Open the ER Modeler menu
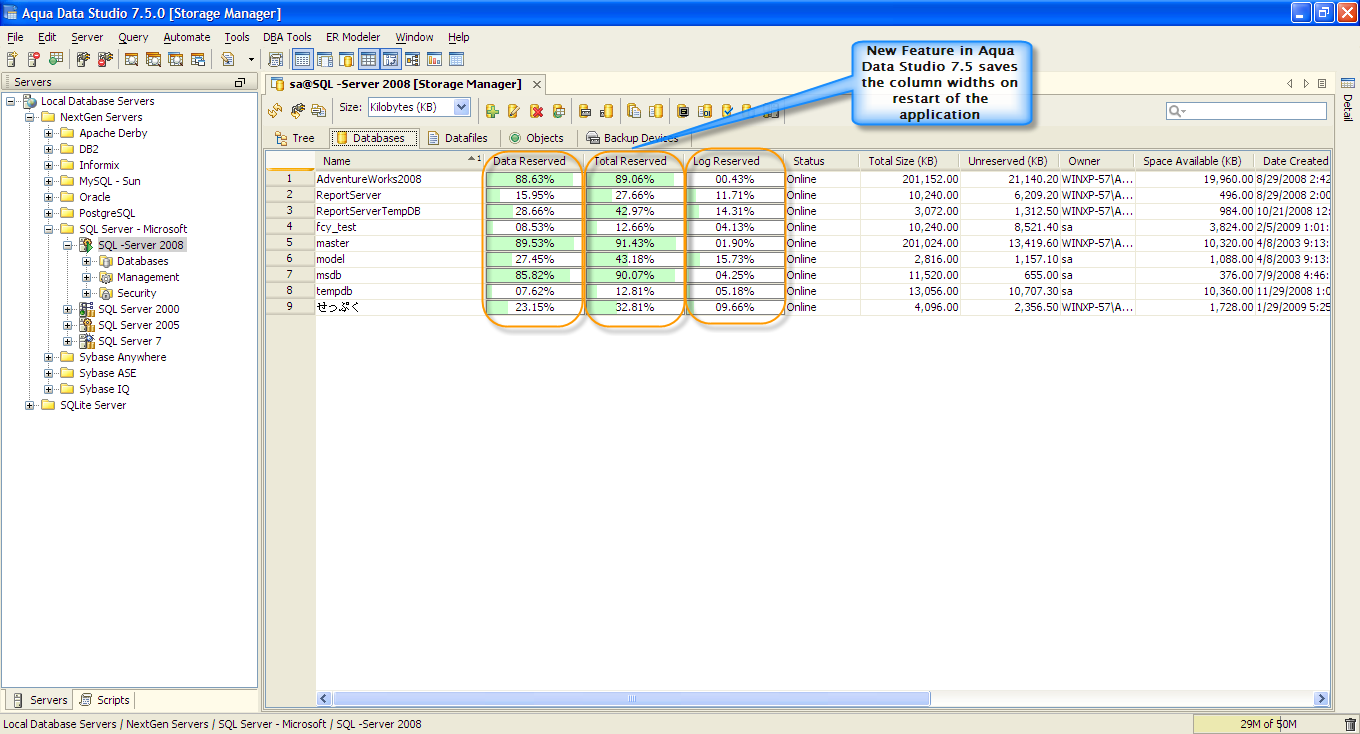The width and height of the screenshot is (1360, 734). tap(354, 37)
